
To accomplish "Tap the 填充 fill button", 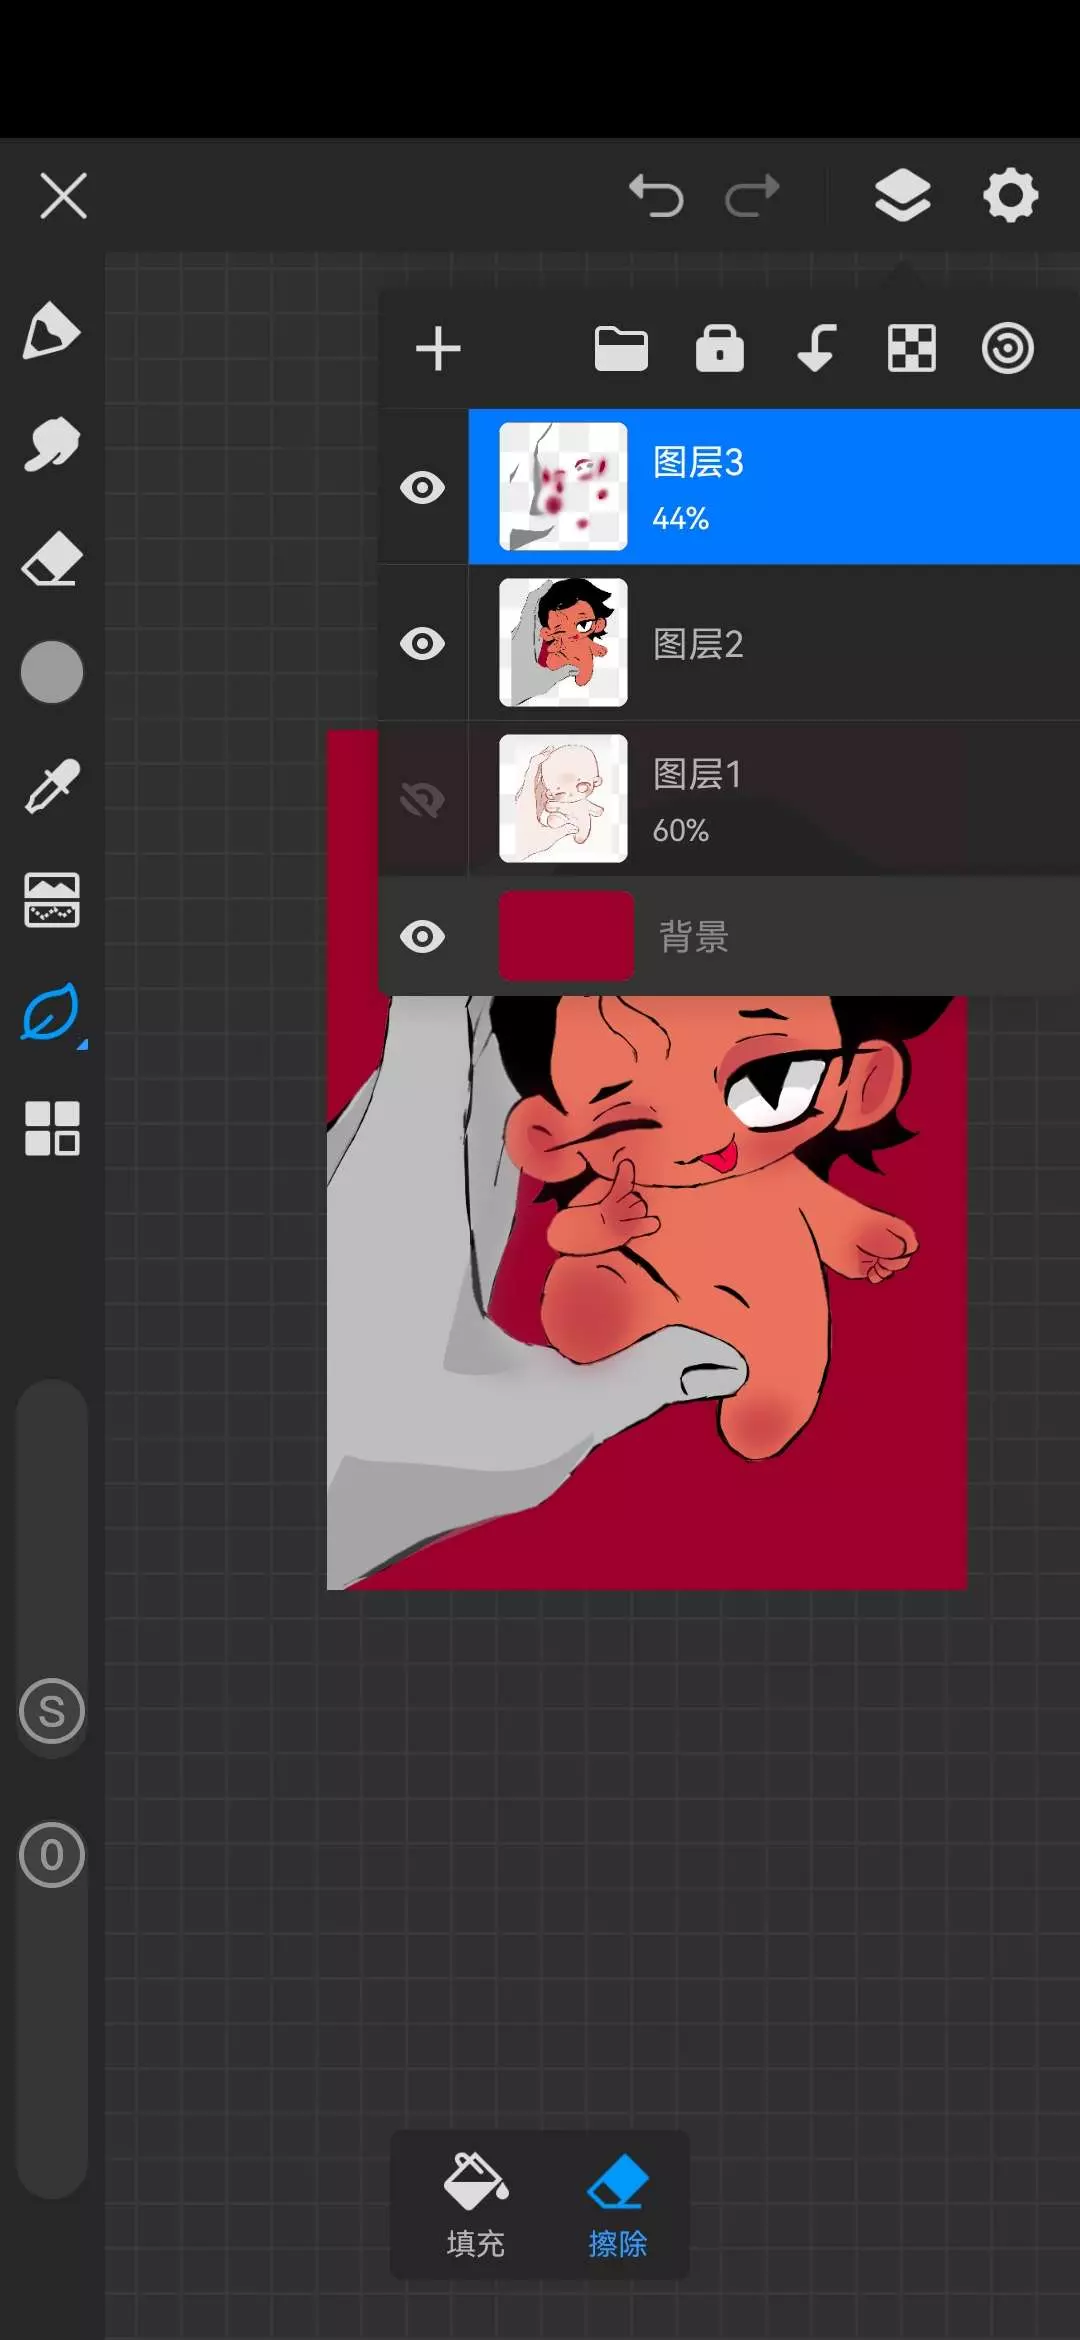I will [475, 2205].
